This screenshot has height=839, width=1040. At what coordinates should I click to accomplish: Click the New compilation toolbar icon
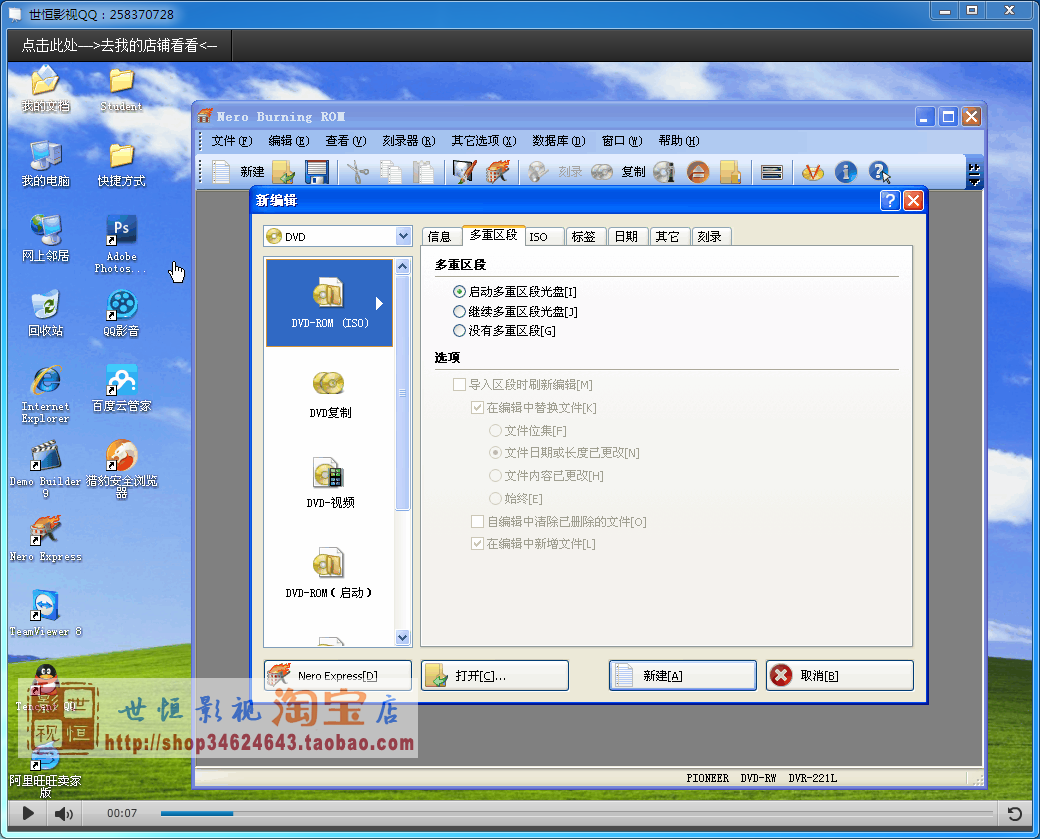click(x=221, y=172)
